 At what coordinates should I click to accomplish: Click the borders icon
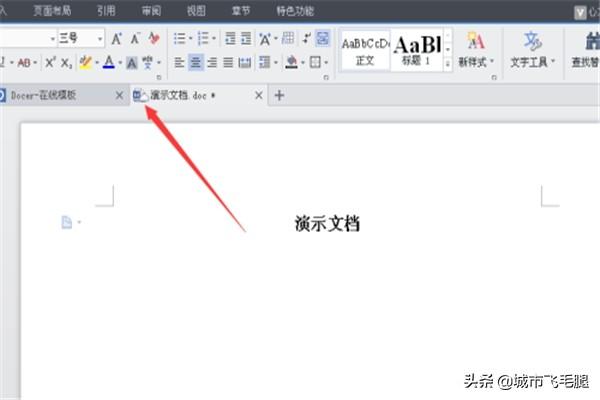(x=315, y=62)
